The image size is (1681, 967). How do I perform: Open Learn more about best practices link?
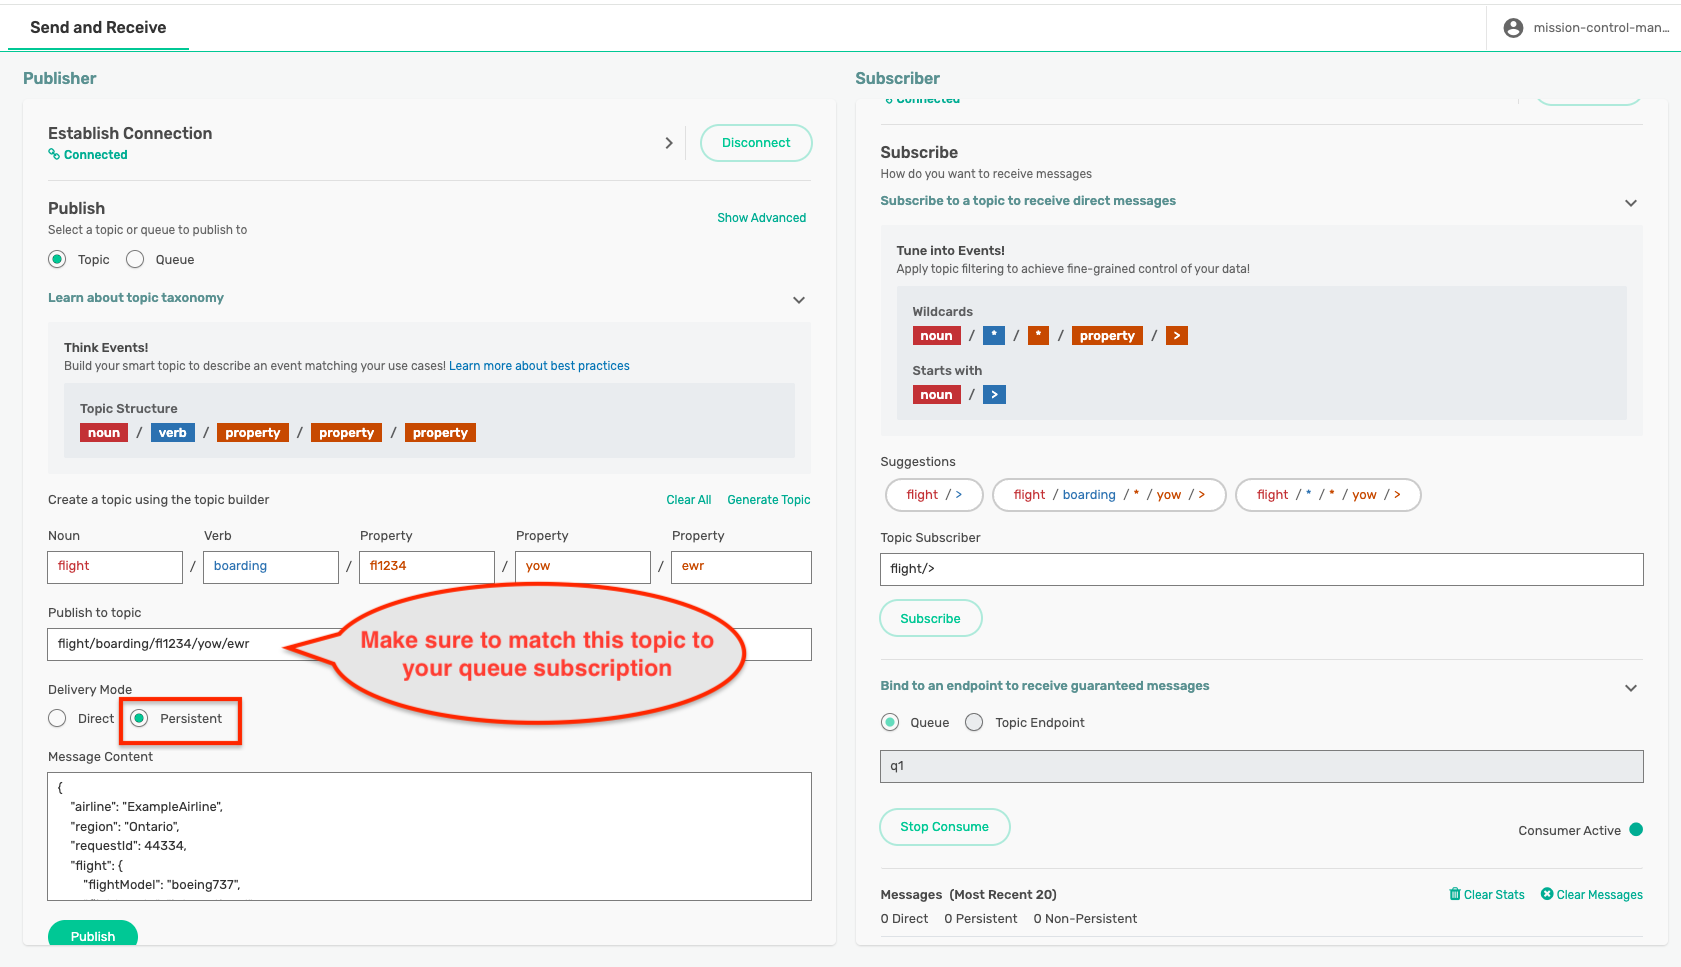click(539, 366)
